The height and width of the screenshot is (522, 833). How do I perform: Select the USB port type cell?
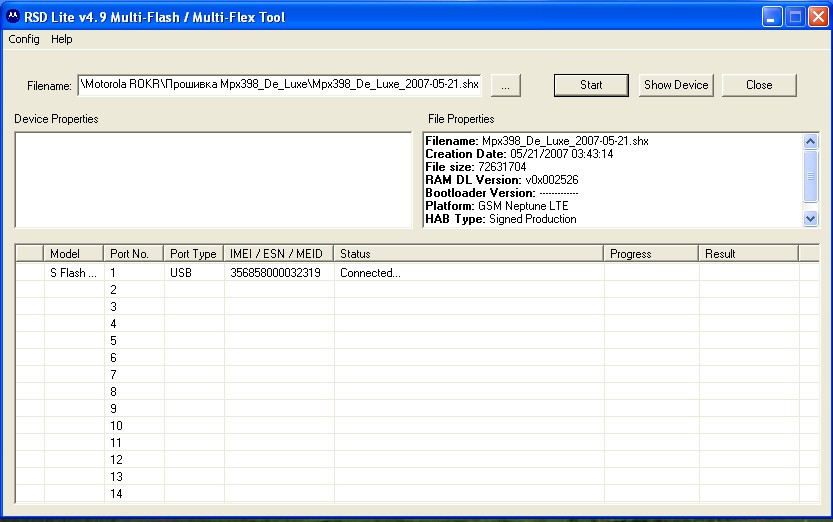[194, 273]
